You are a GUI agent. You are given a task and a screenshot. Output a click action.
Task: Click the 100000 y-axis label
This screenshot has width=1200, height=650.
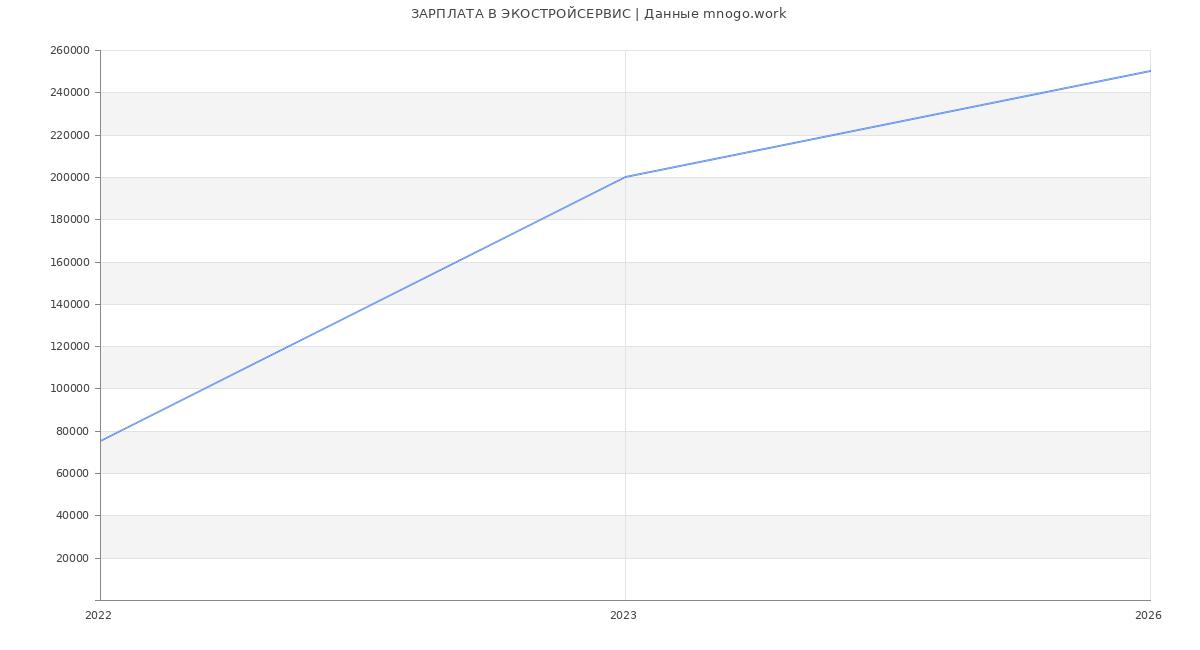click(x=69, y=389)
